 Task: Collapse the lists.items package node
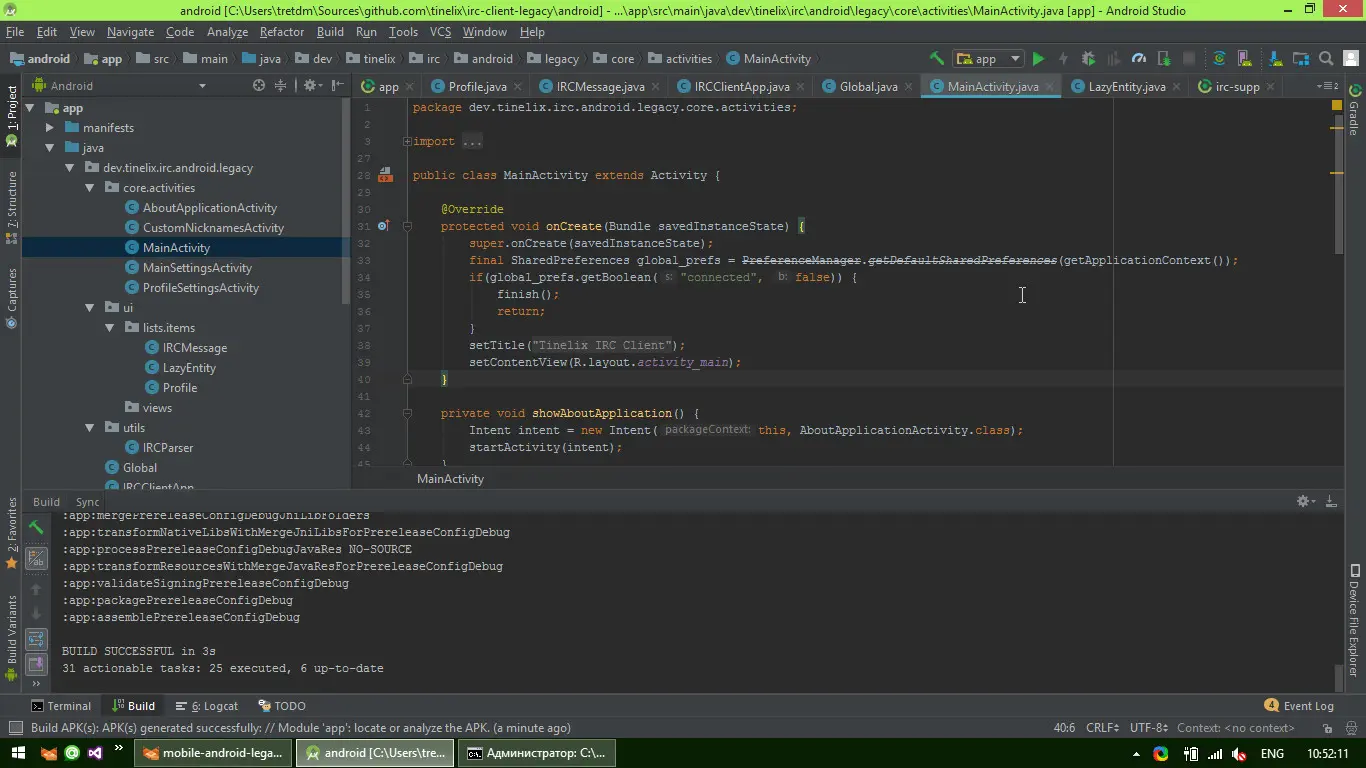click(x=109, y=328)
